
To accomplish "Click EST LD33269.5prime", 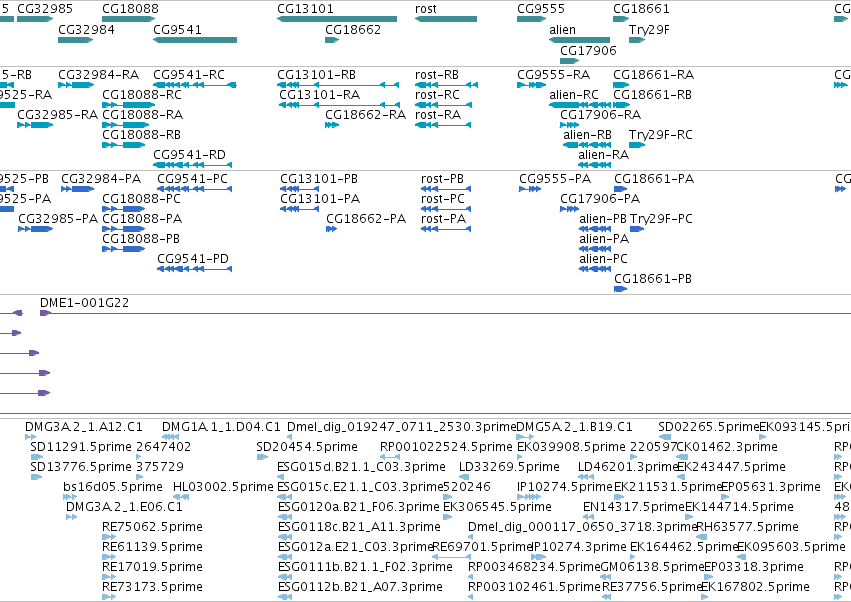I will pyautogui.click(x=464, y=477).
